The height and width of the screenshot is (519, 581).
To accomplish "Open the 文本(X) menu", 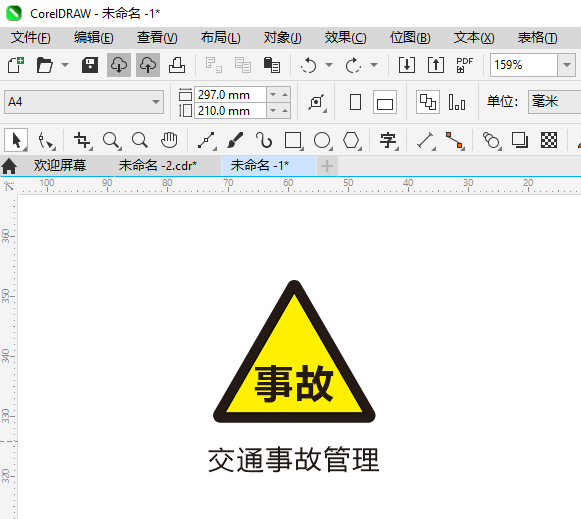I will pyautogui.click(x=474, y=38).
